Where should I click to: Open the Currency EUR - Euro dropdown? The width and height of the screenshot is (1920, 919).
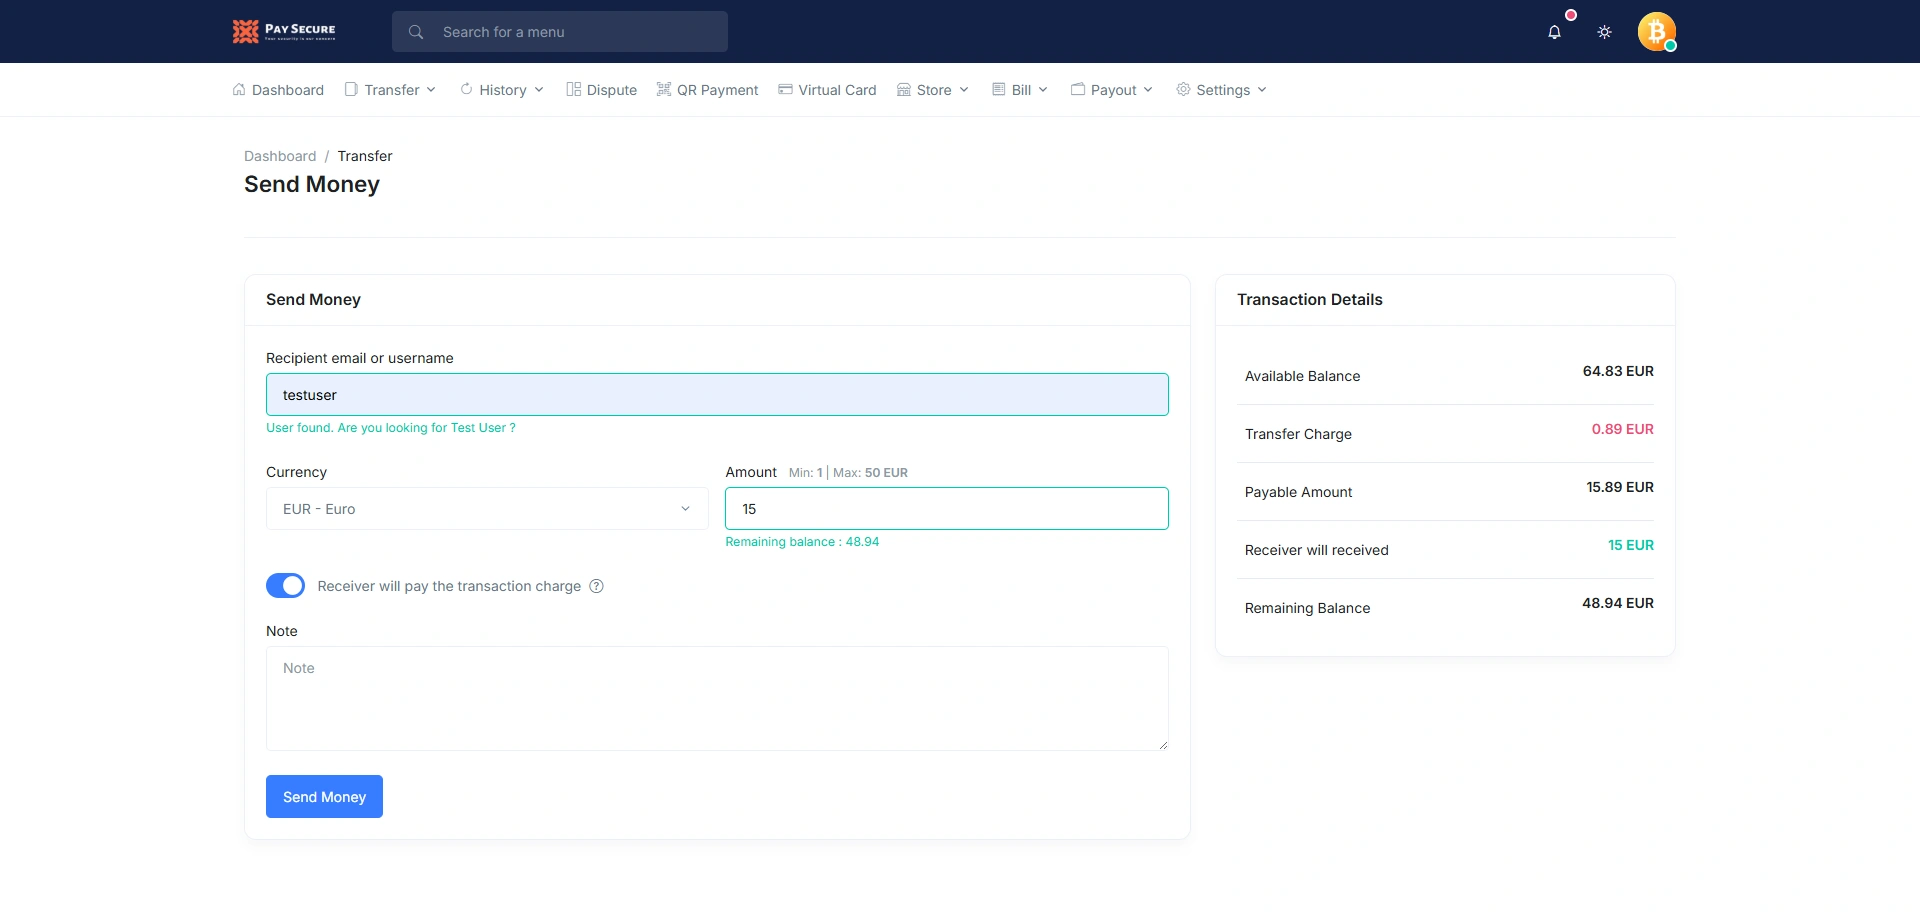click(487, 509)
